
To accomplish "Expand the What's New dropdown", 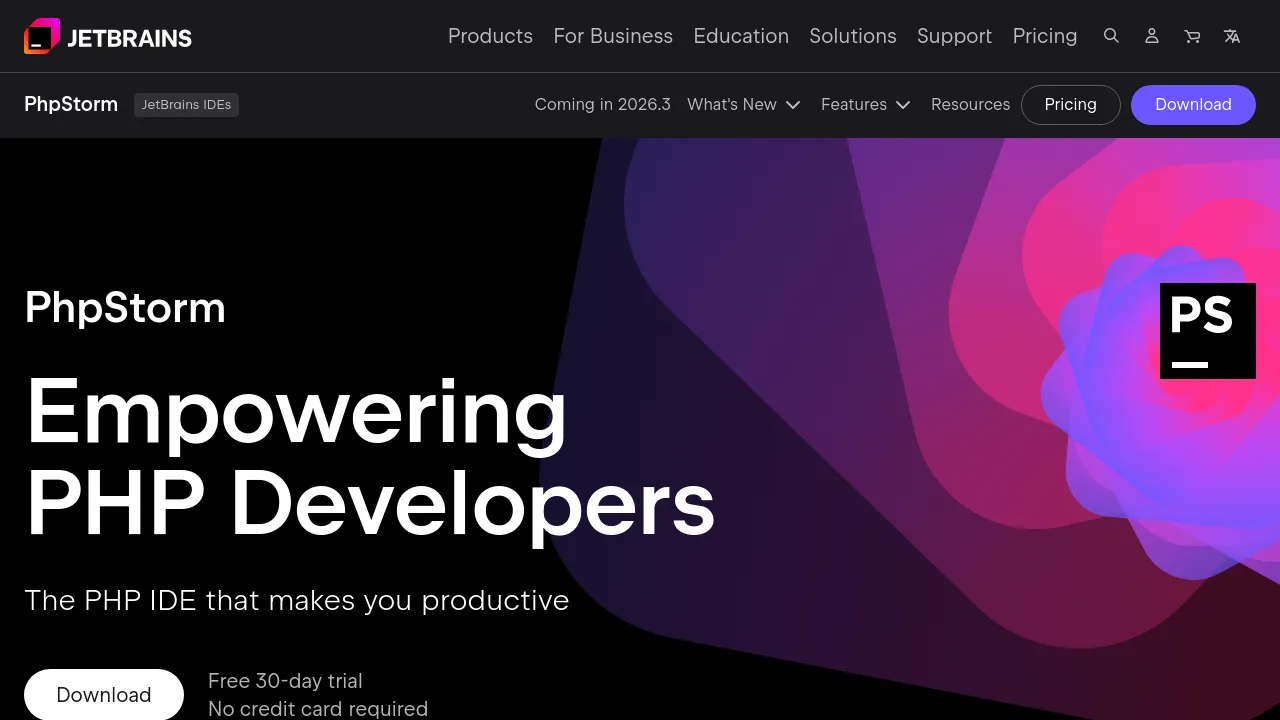I will [x=744, y=104].
